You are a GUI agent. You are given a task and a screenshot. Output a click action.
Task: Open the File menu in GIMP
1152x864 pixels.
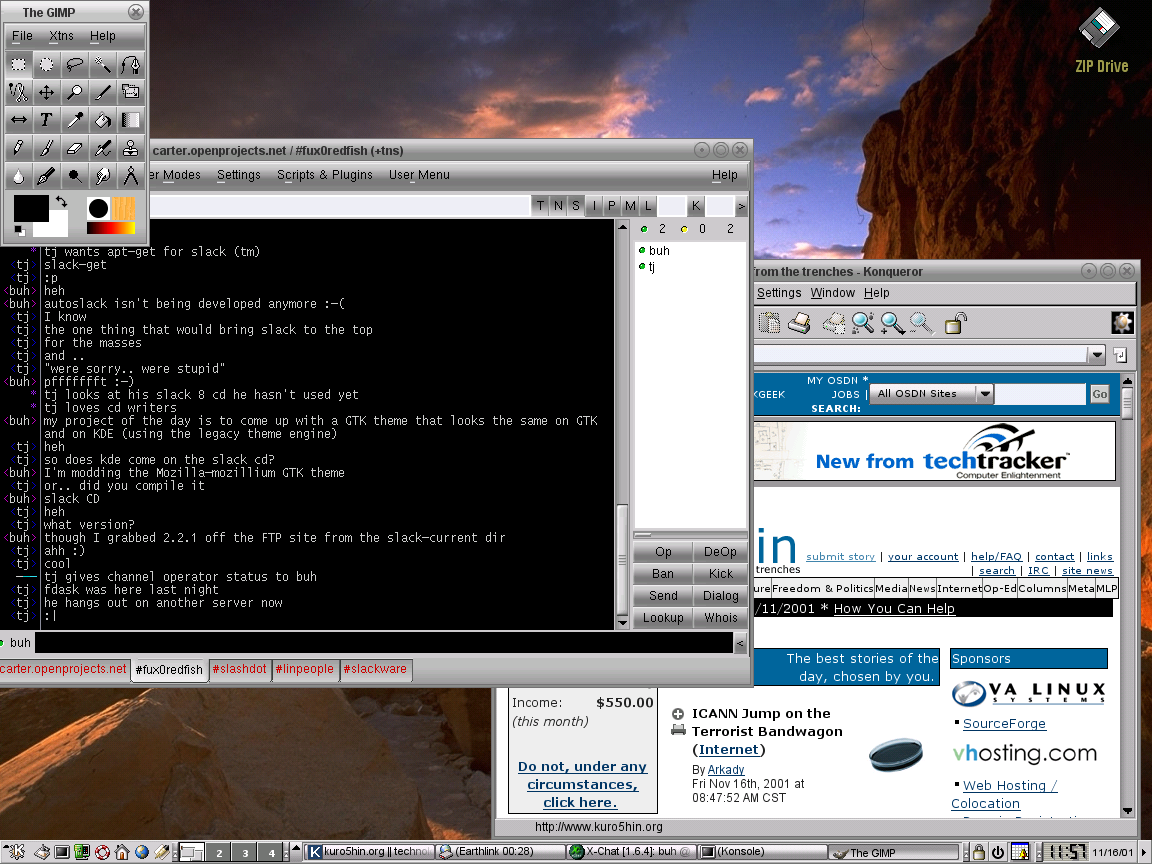point(22,35)
